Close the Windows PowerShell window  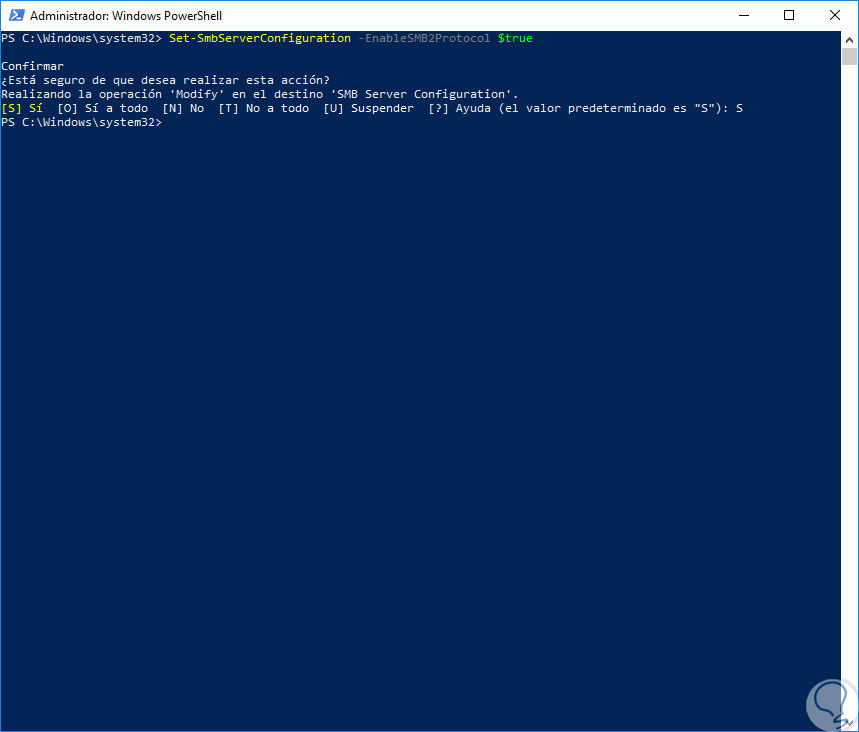[835, 16]
